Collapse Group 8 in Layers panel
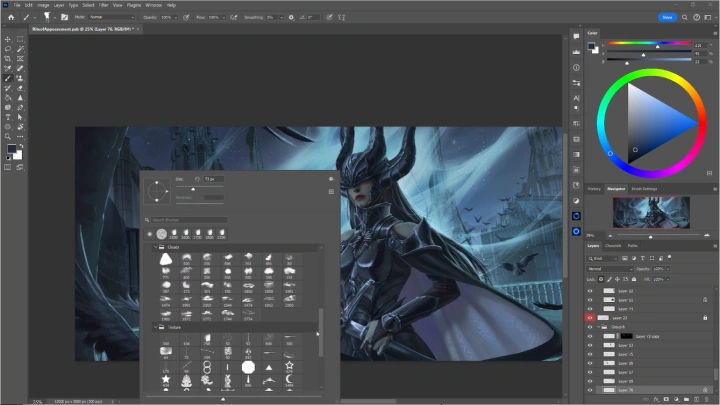This screenshot has width=720, height=405. point(599,327)
